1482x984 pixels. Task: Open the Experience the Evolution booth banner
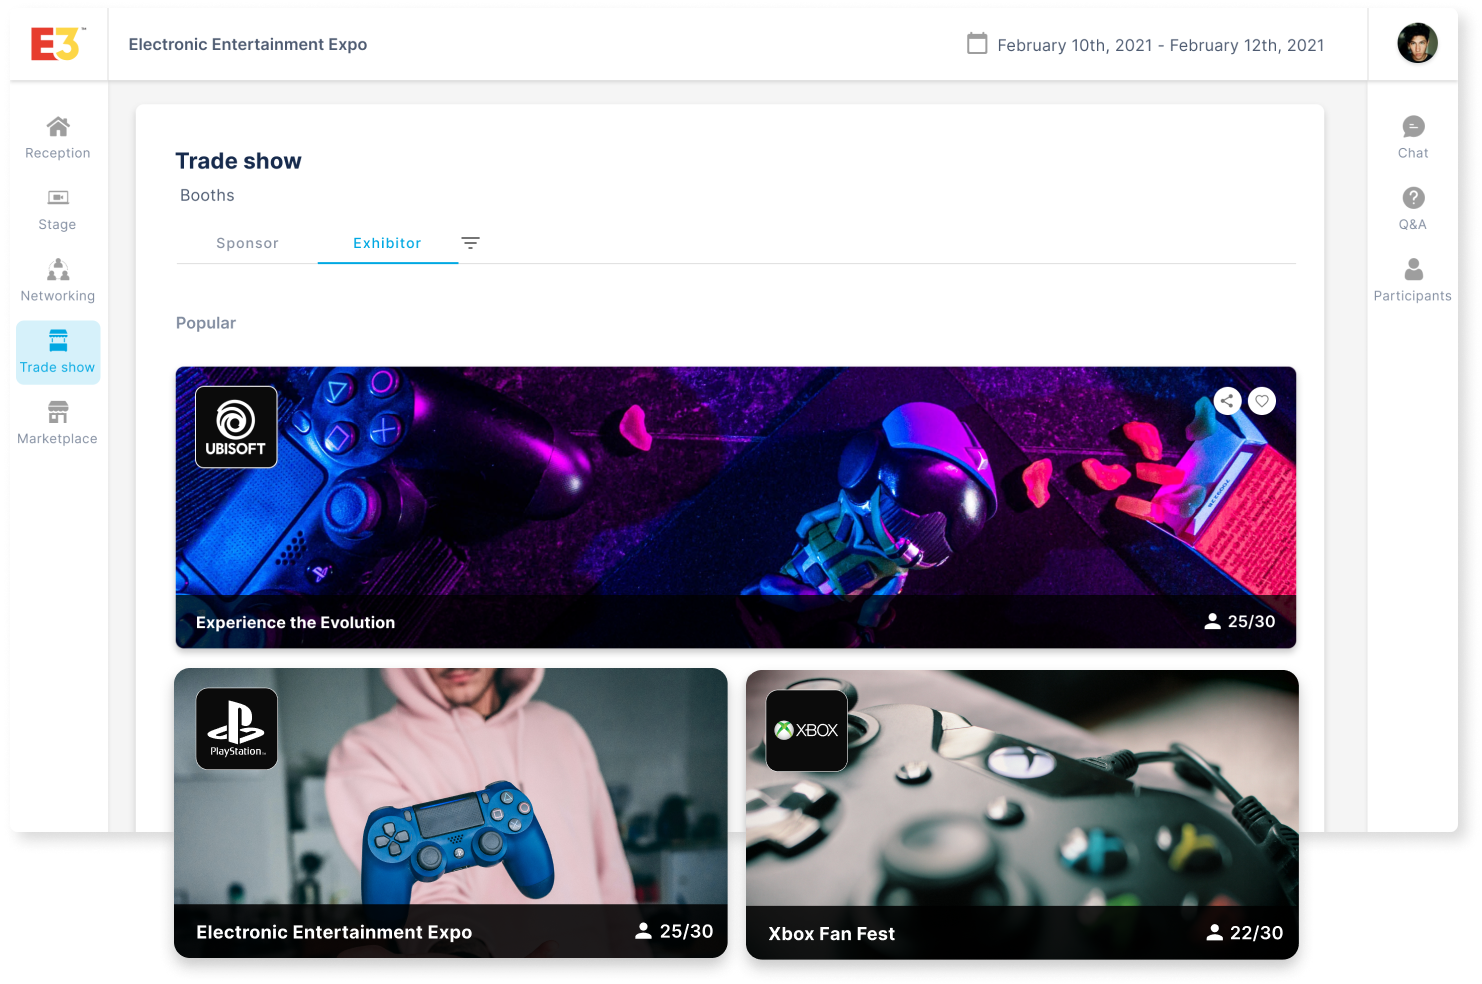click(x=736, y=507)
